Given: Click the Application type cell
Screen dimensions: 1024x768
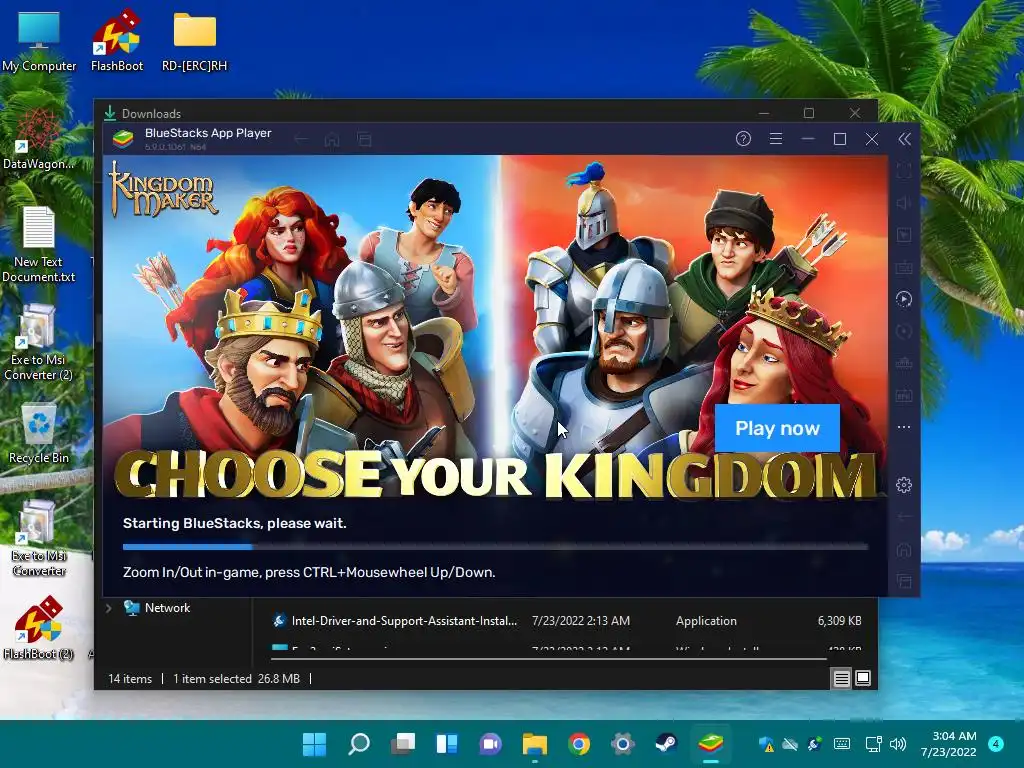Looking at the screenshot, I should pyautogui.click(x=706, y=621).
